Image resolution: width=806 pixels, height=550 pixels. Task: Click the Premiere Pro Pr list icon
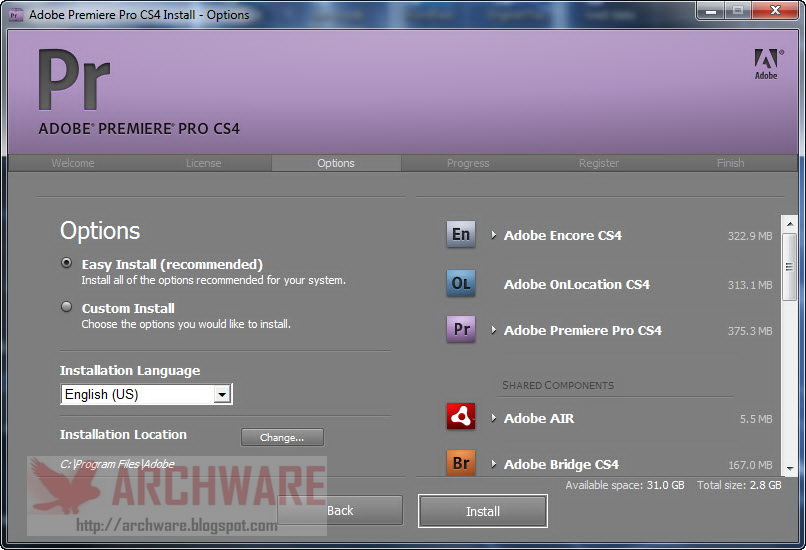[x=461, y=329]
